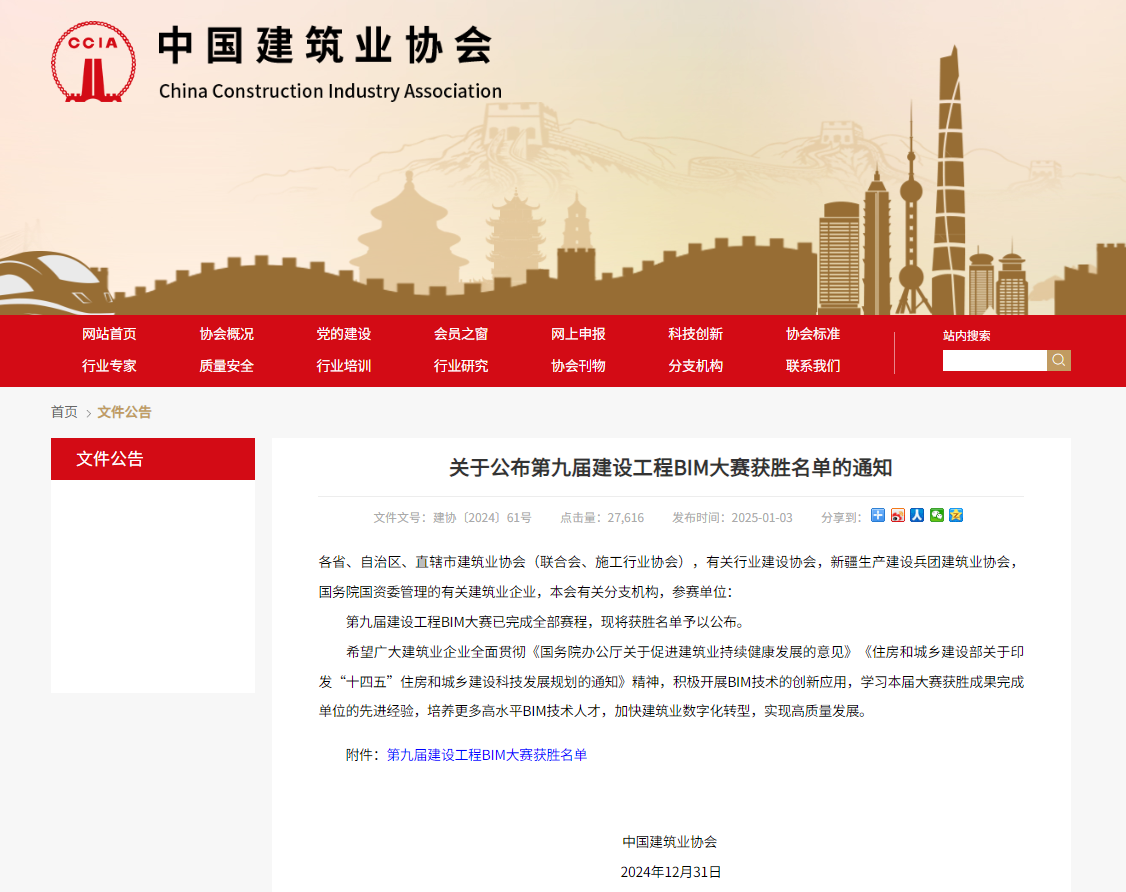The height and width of the screenshot is (892, 1126).
Task: Open the 网上申报 page
Action: click(x=577, y=334)
